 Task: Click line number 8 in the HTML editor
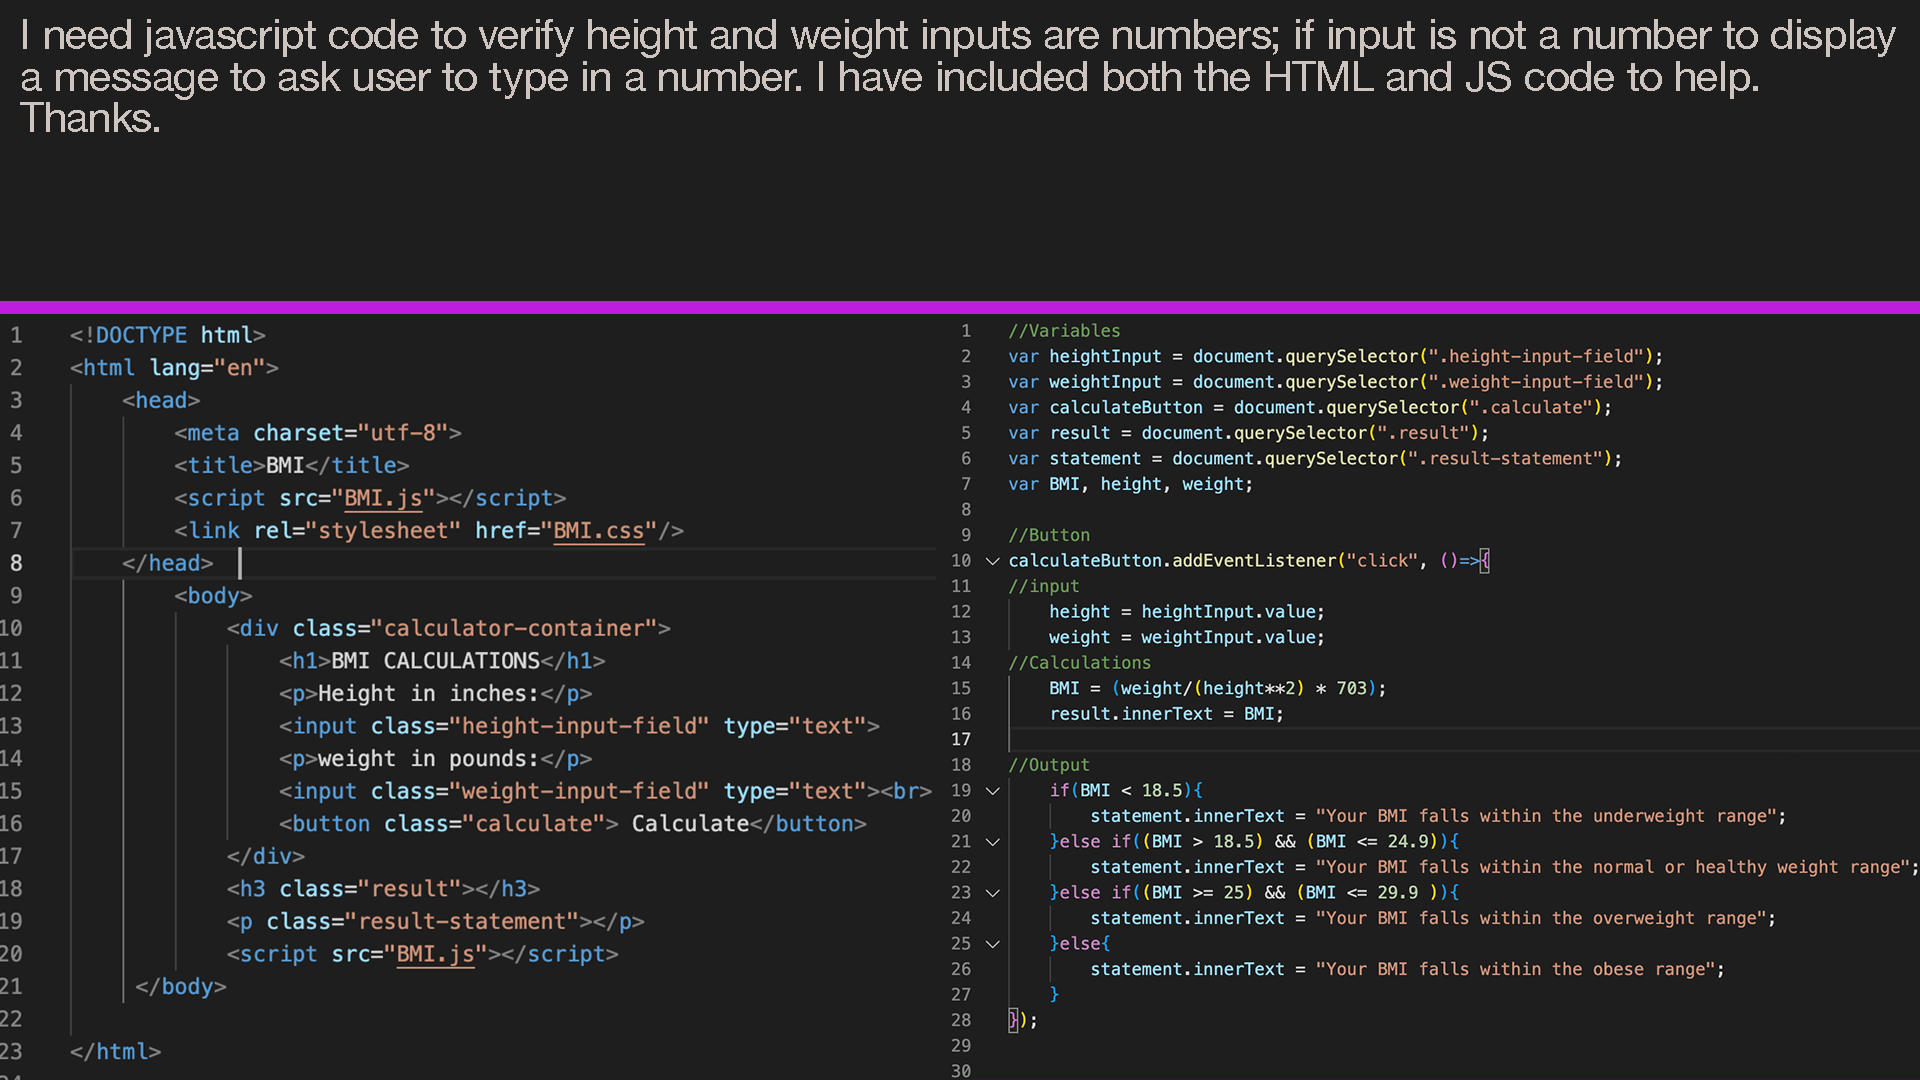pyautogui.click(x=16, y=563)
